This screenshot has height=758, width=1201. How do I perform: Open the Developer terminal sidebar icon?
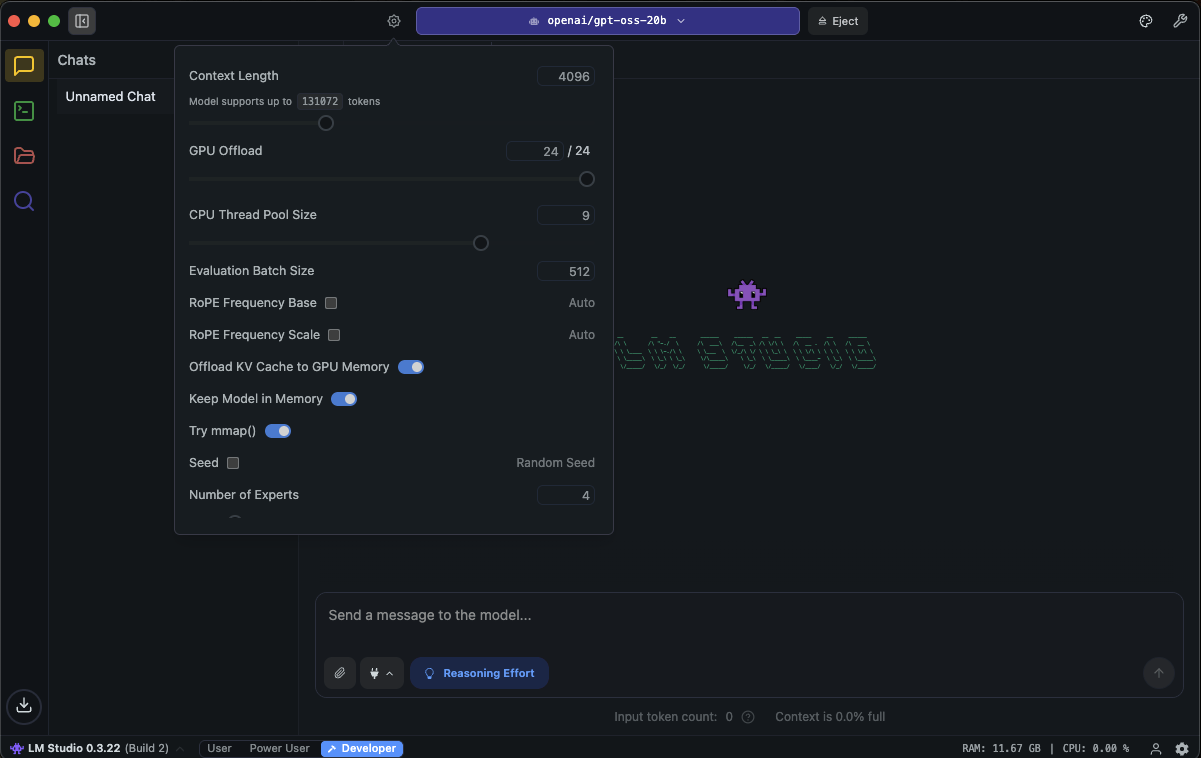[x=24, y=111]
